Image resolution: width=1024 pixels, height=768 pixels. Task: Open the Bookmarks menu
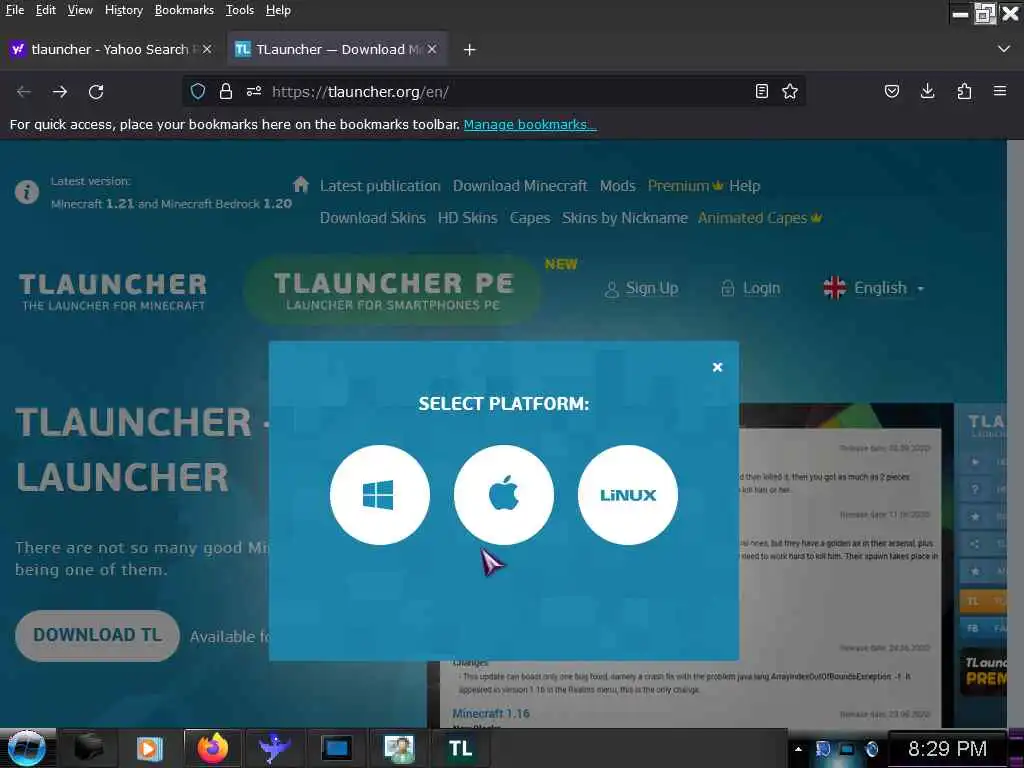tap(184, 10)
